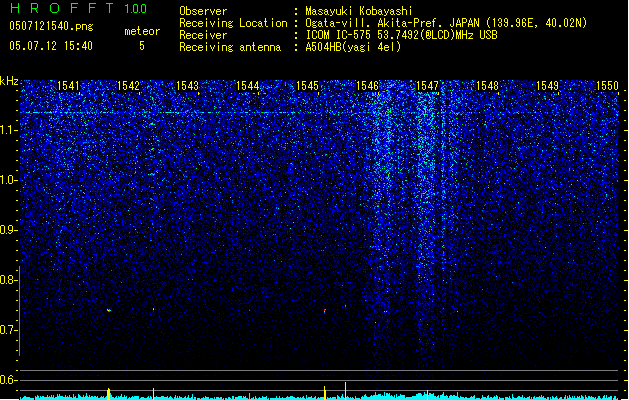The height and width of the screenshot is (400, 629).
Task: Click the 1541 time marker
Action: click(68, 86)
